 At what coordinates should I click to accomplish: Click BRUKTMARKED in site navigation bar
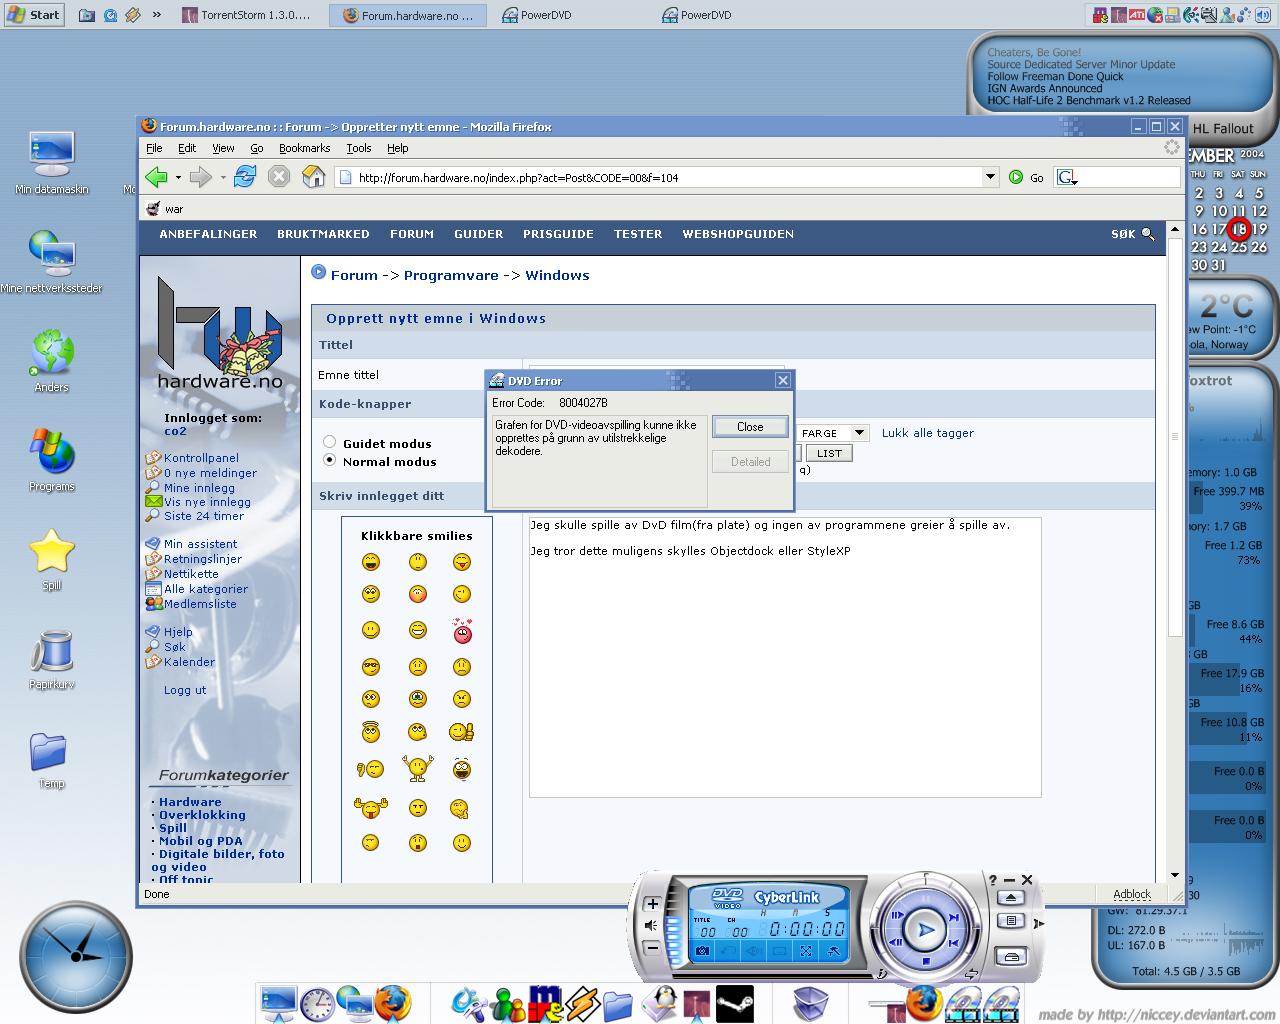point(323,234)
